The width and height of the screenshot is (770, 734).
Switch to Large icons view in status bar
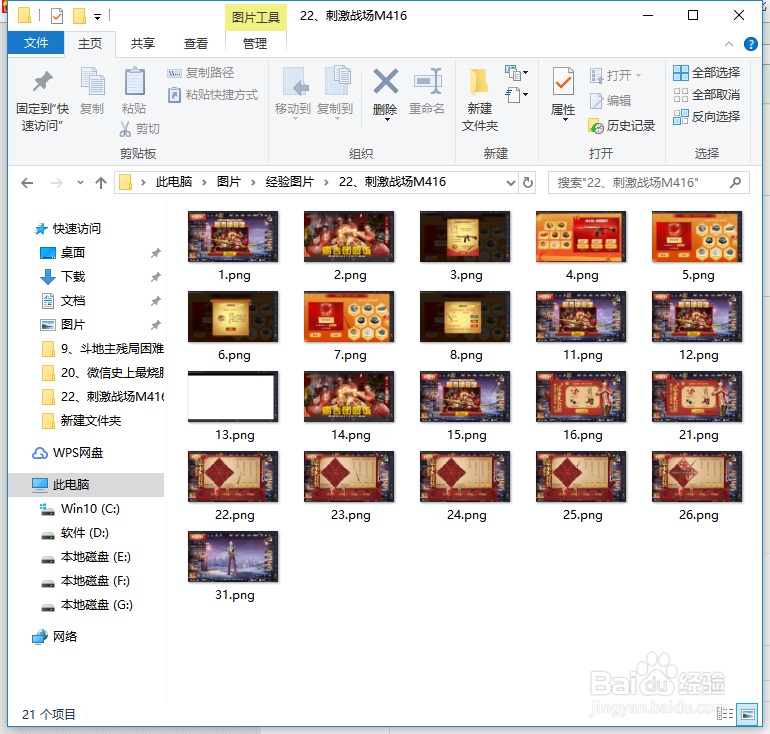tap(748, 714)
